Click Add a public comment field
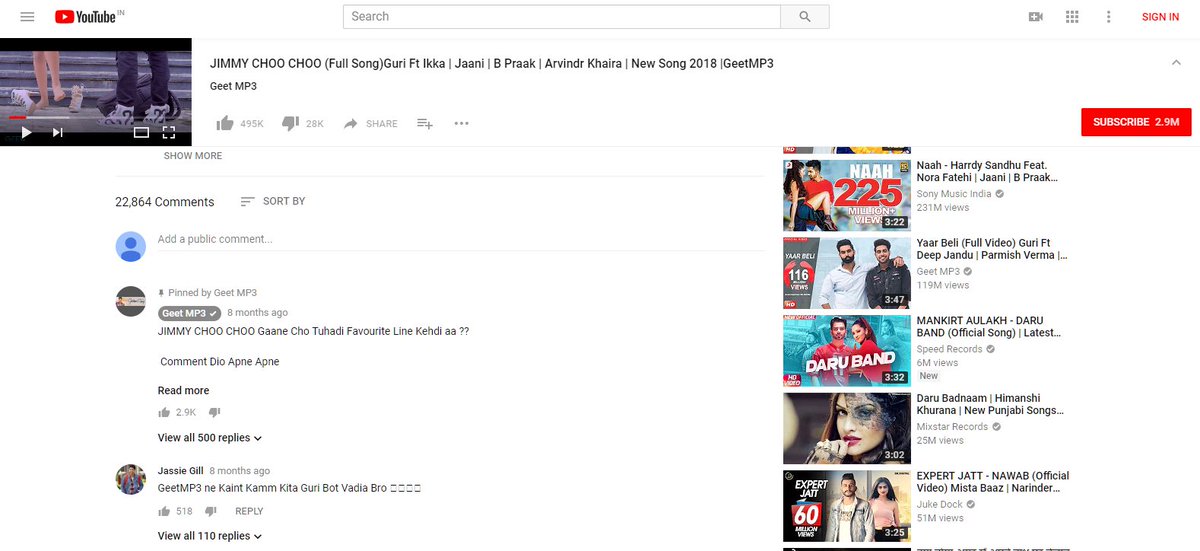The image size is (1200, 551). pyautogui.click(x=461, y=240)
